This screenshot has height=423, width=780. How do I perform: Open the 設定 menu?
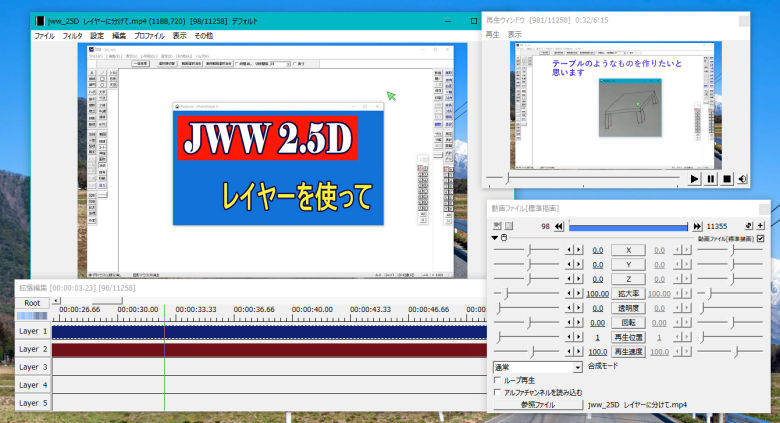pyautogui.click(x=97, y=36)
